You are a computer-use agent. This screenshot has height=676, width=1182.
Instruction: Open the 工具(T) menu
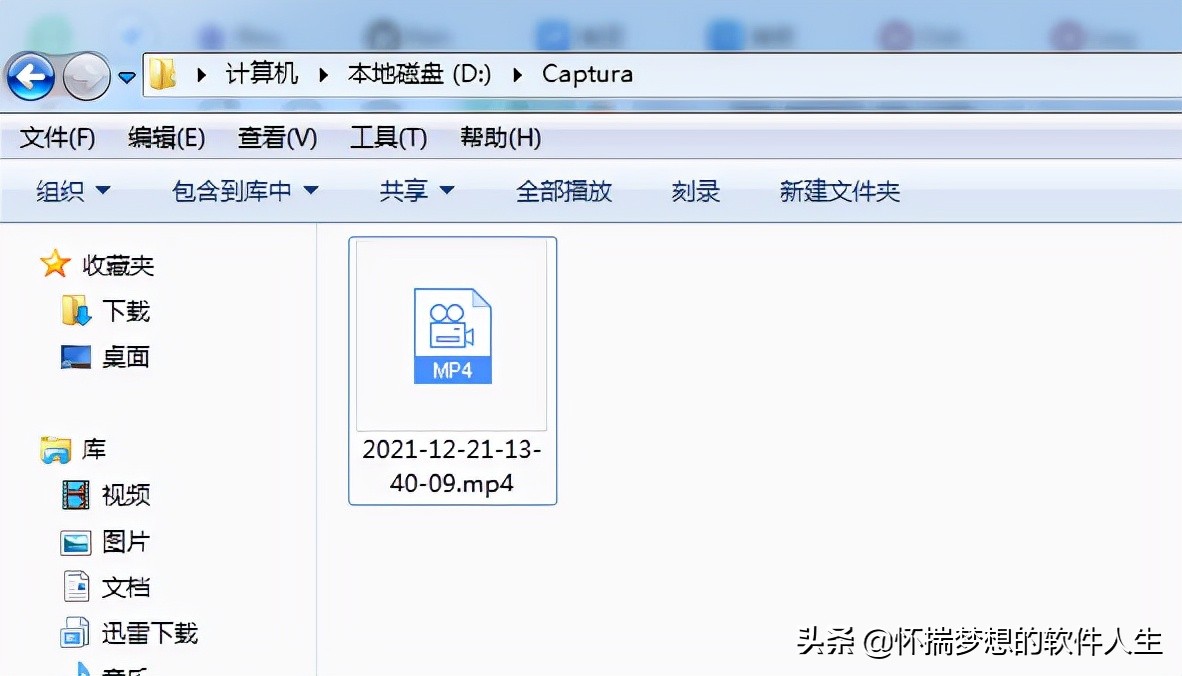389,137
